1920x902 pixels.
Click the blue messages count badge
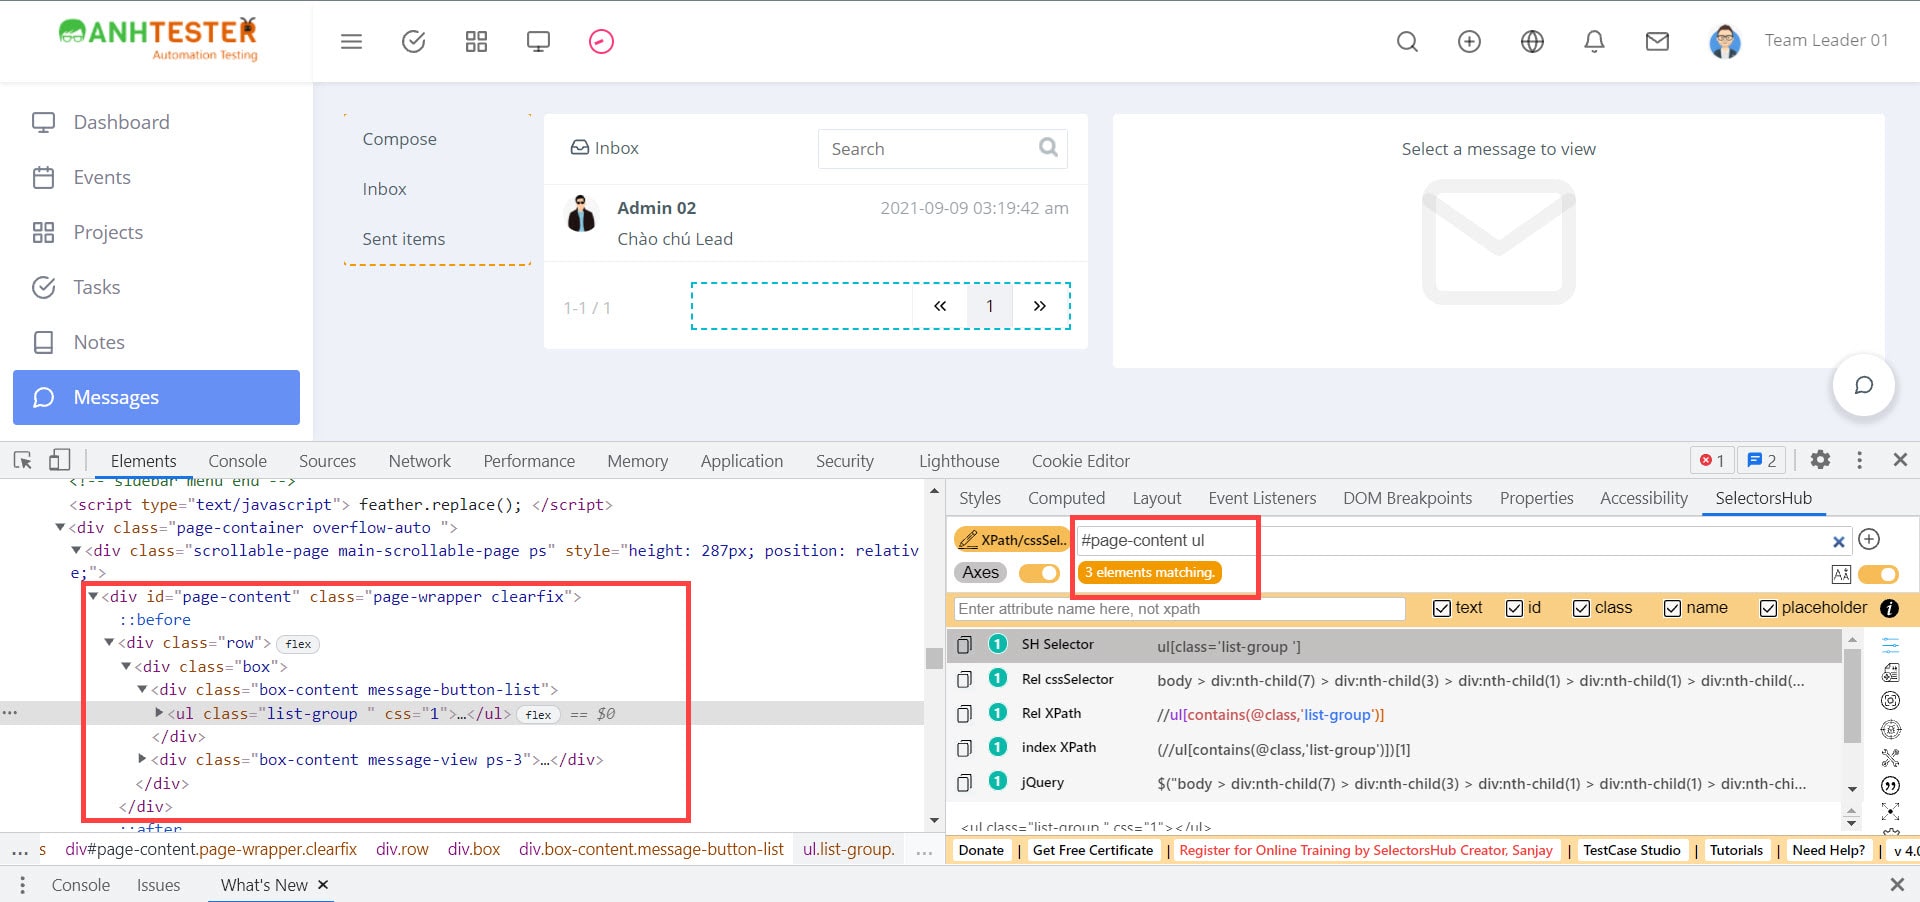coord(1762,460)
